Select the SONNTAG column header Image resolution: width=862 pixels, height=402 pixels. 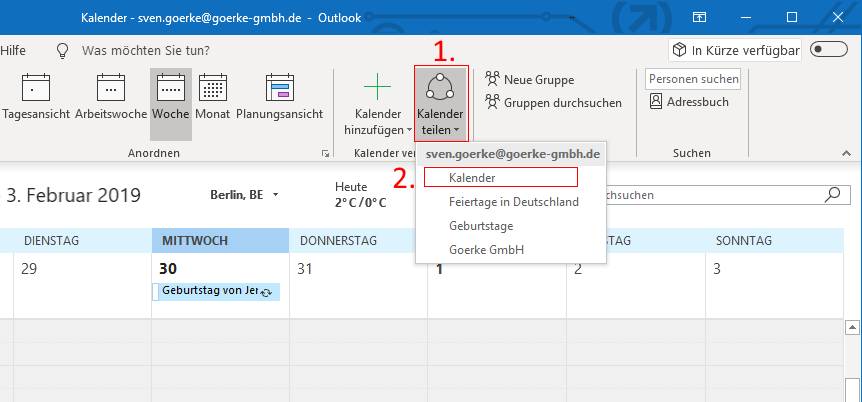775,240
